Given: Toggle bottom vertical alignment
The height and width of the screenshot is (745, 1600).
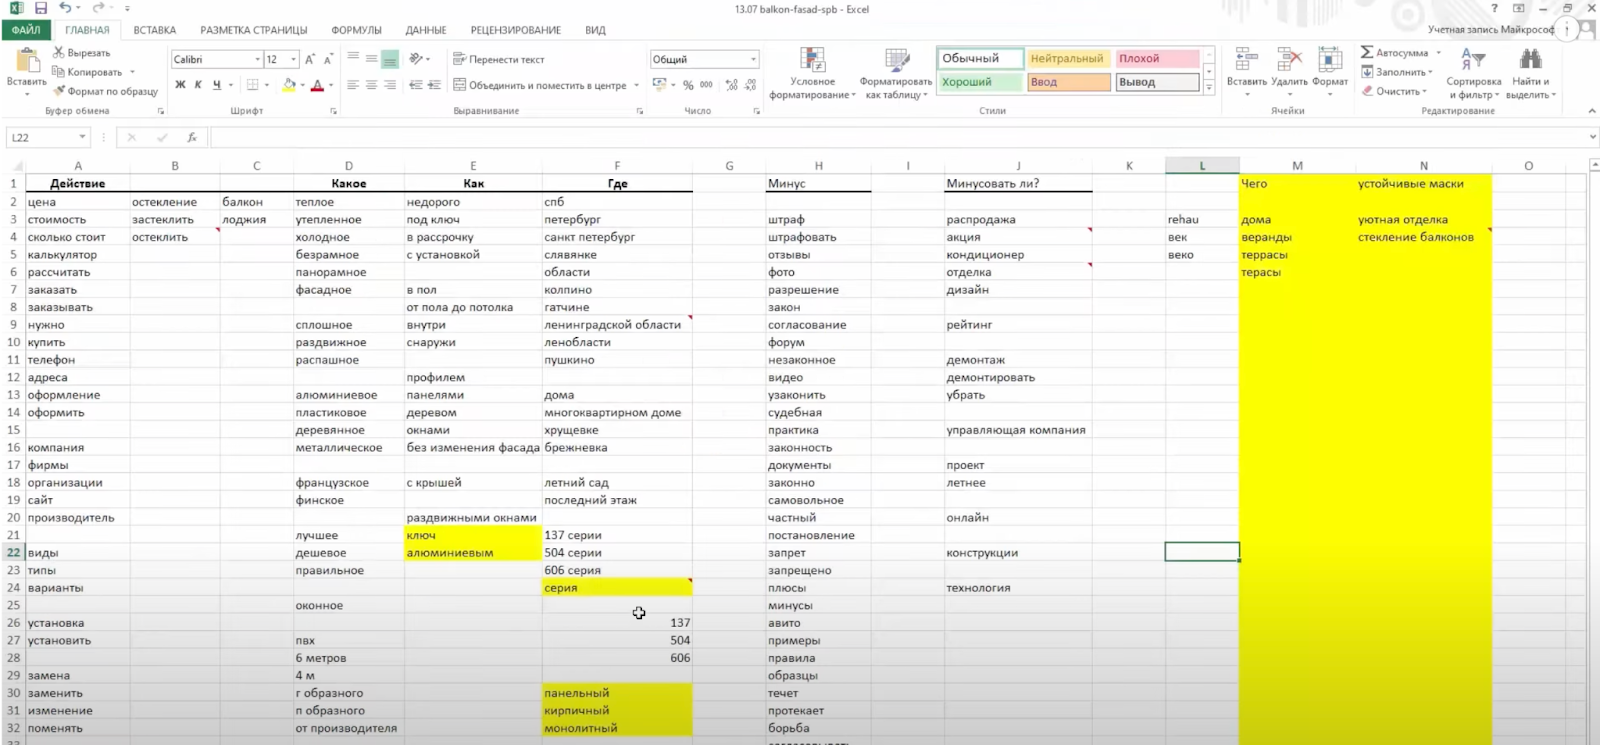Looking at the screenshot, I should pyautogui.click(x=390, y=59).
